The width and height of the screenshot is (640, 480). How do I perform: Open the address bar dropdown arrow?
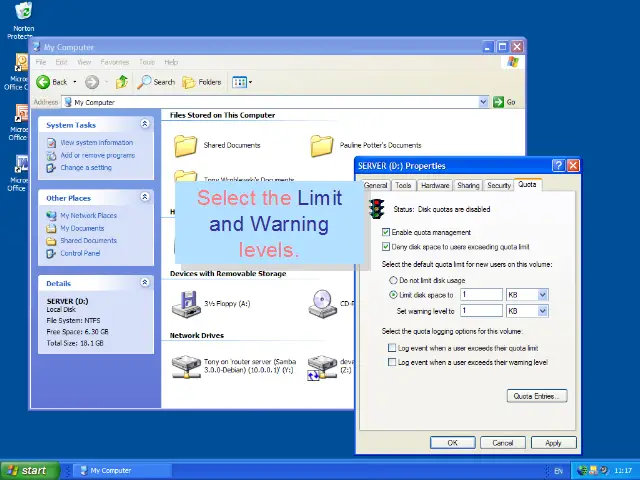[483, 102]
